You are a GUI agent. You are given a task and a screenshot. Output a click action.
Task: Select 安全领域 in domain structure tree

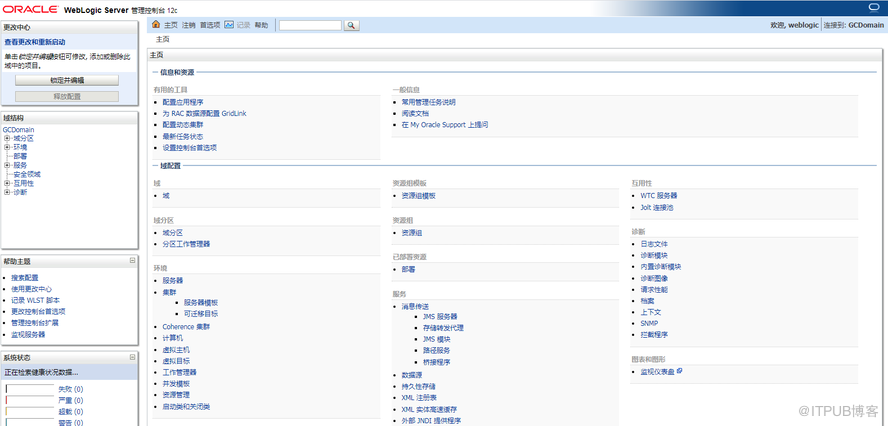pos(27,174)
